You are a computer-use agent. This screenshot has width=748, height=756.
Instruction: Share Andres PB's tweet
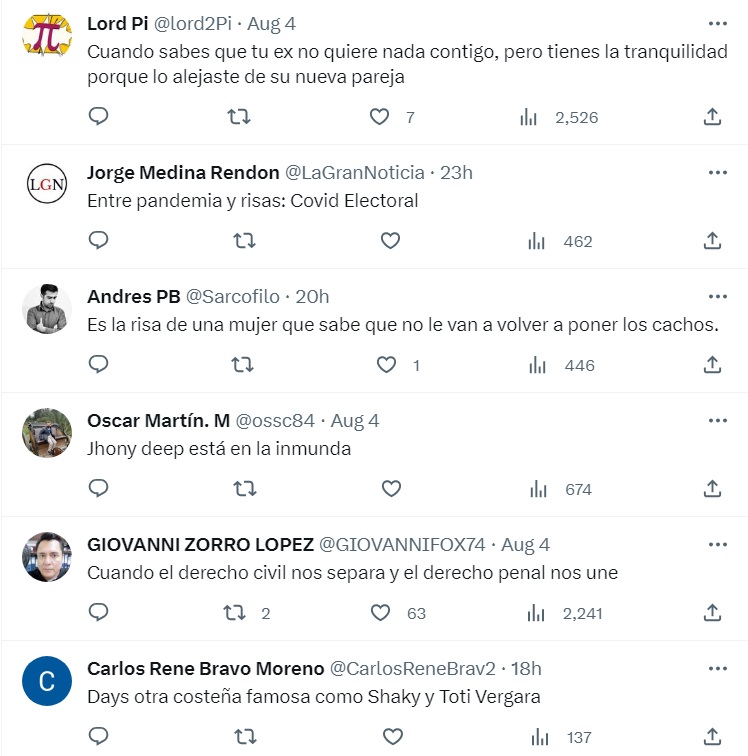point(712,365)
